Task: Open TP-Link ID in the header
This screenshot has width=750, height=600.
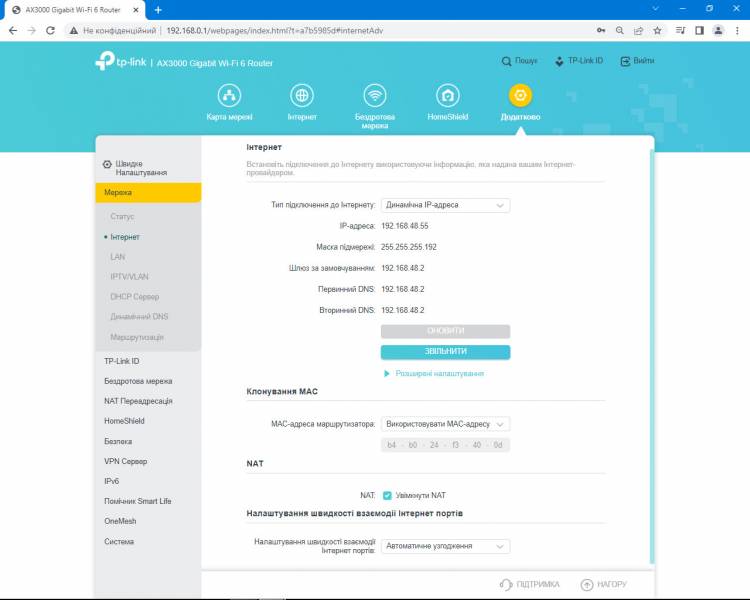Action: click(579, 61)
